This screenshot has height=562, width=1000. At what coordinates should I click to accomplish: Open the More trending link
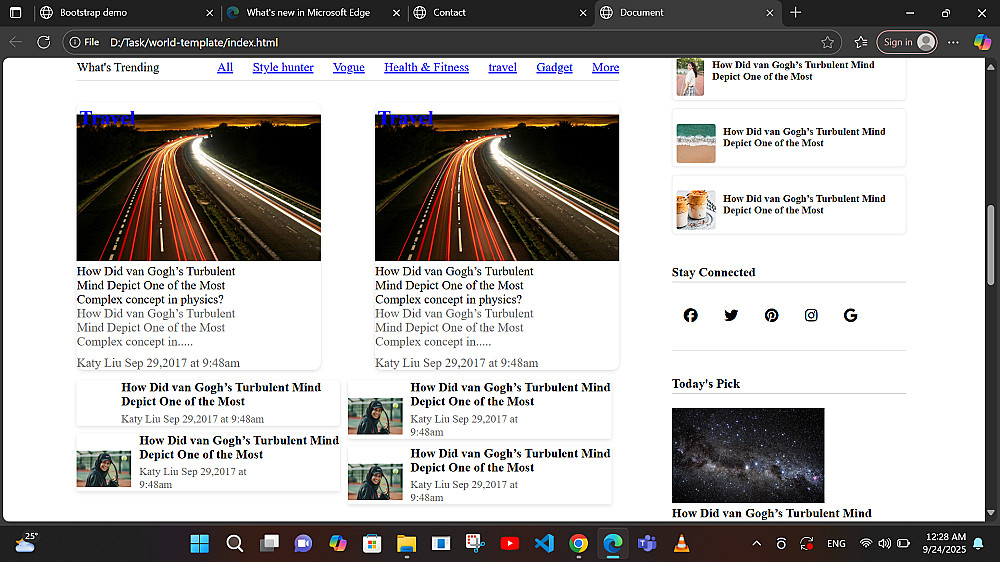pos(605,68)
